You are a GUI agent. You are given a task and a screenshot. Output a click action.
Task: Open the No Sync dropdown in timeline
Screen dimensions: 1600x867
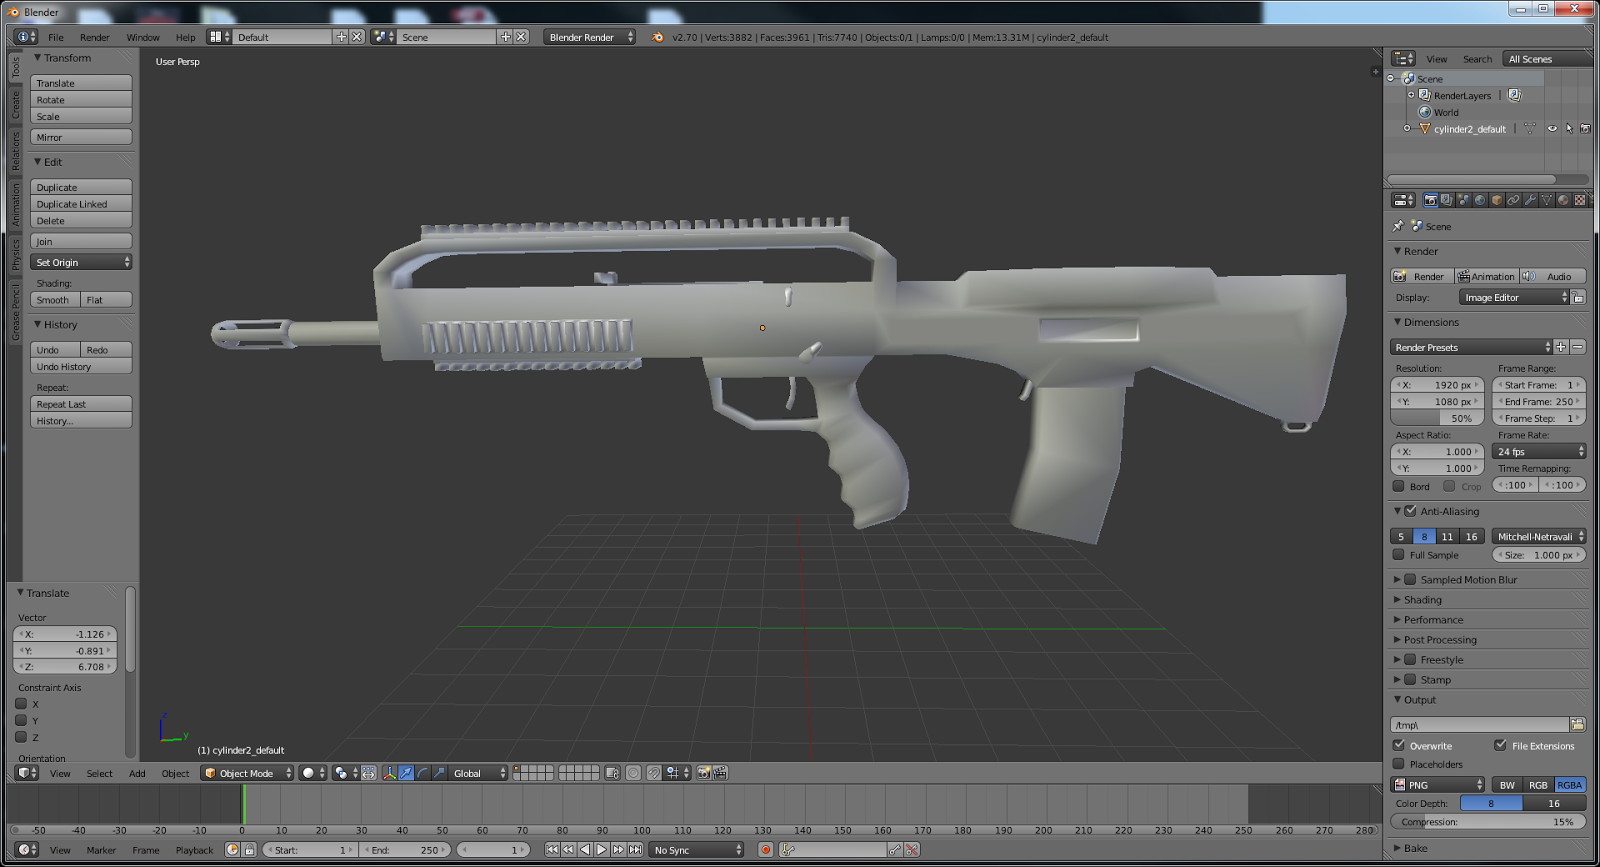coord(697,850)
